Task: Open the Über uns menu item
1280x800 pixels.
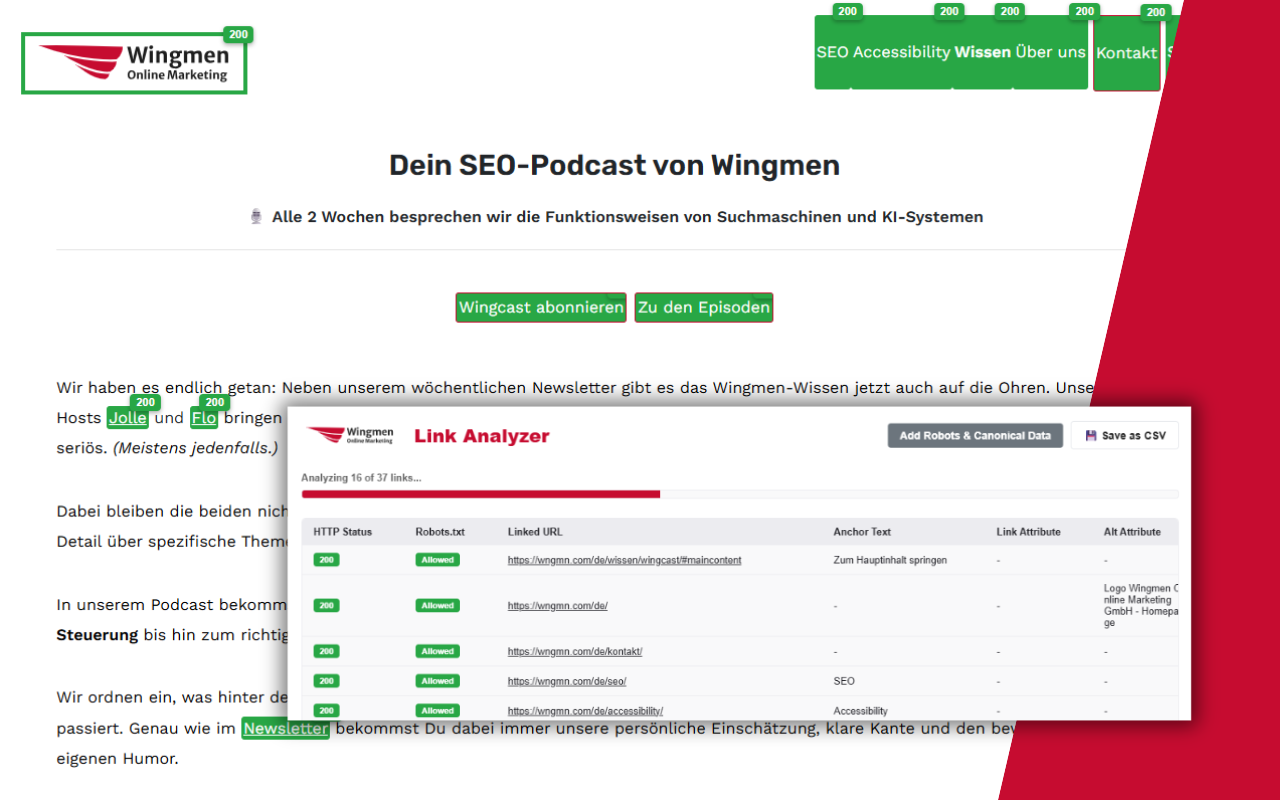Action: 1050,52
